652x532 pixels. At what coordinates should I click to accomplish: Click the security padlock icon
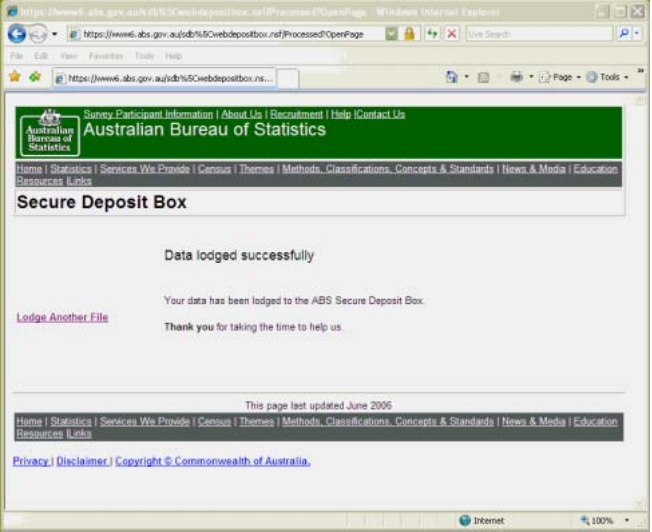pyautogui.click(x=409, y=34)
